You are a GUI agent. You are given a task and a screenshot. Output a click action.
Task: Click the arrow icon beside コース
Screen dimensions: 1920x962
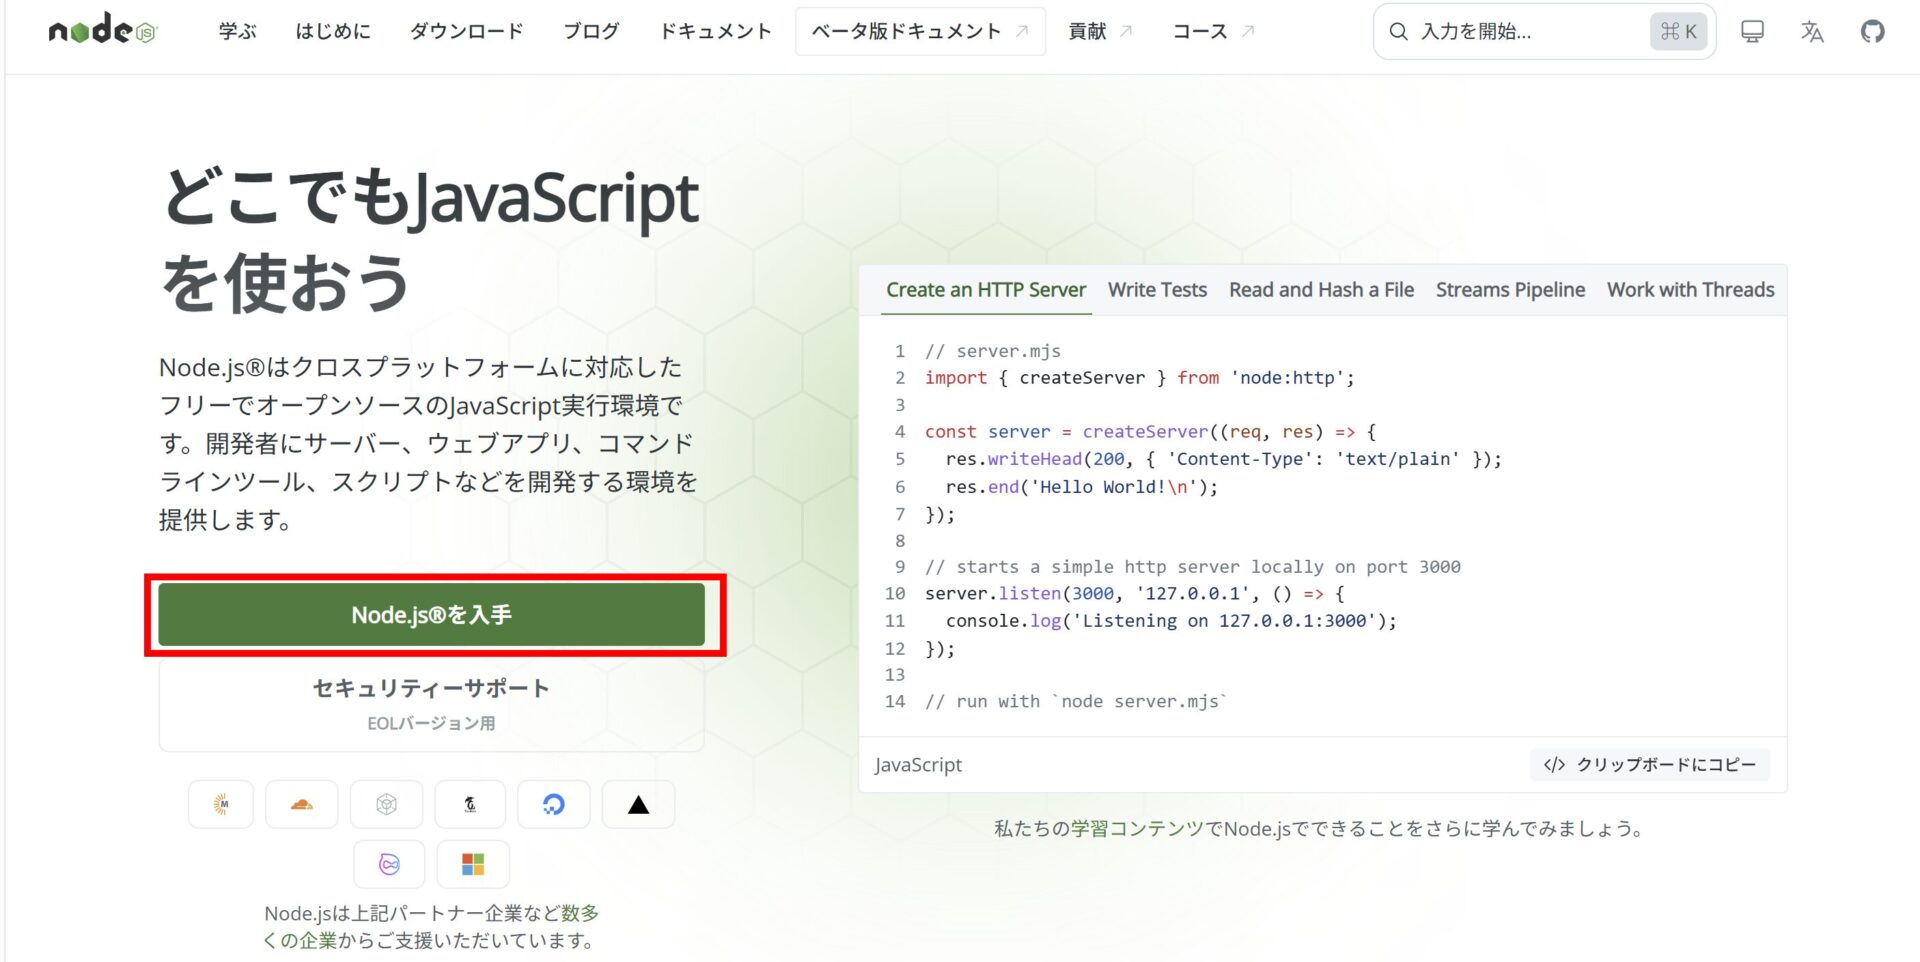1248,31
